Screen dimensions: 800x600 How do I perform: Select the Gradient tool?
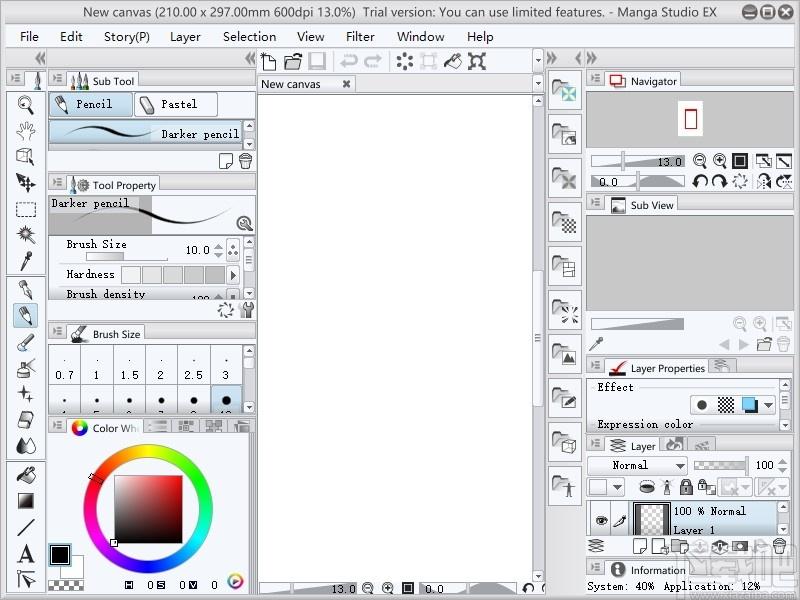[26, 501]
